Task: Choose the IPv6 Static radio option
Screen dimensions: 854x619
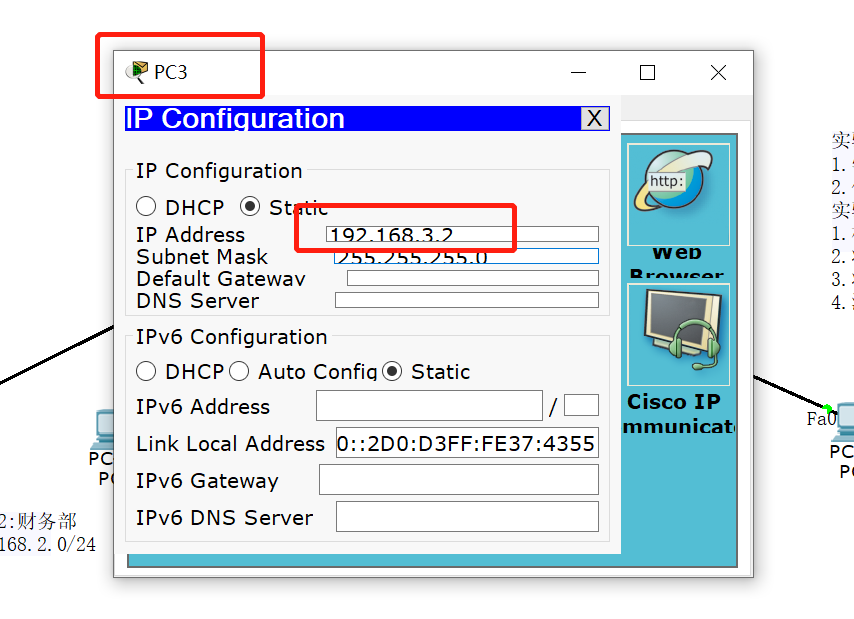Action: pos(392,371)
